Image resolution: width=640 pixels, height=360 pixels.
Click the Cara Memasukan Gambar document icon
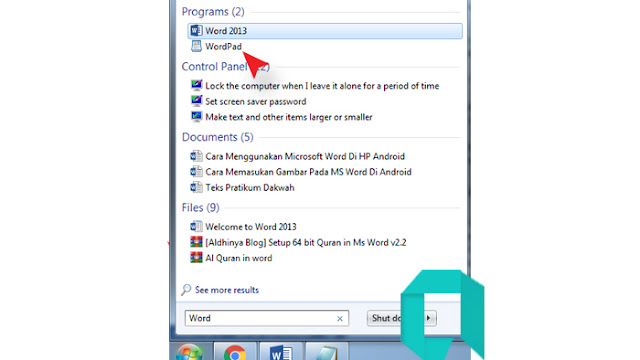[x=196, y=171]
